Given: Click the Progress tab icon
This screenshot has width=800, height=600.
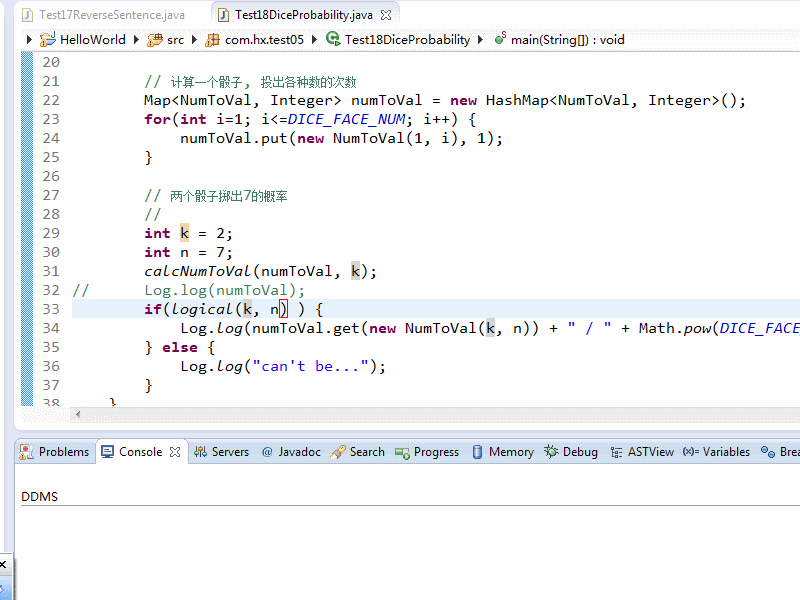Looking at the screenshot, I should [x=402, y=453].
